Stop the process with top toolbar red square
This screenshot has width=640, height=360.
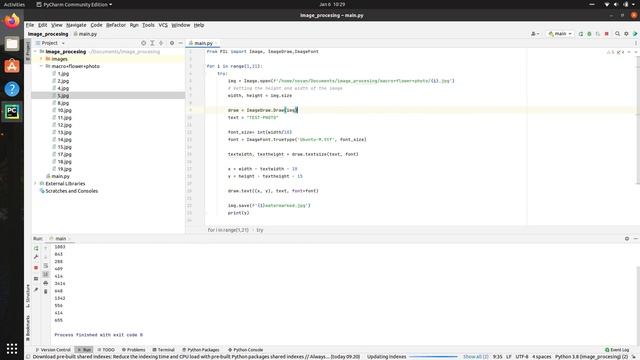tap(607, 34)
